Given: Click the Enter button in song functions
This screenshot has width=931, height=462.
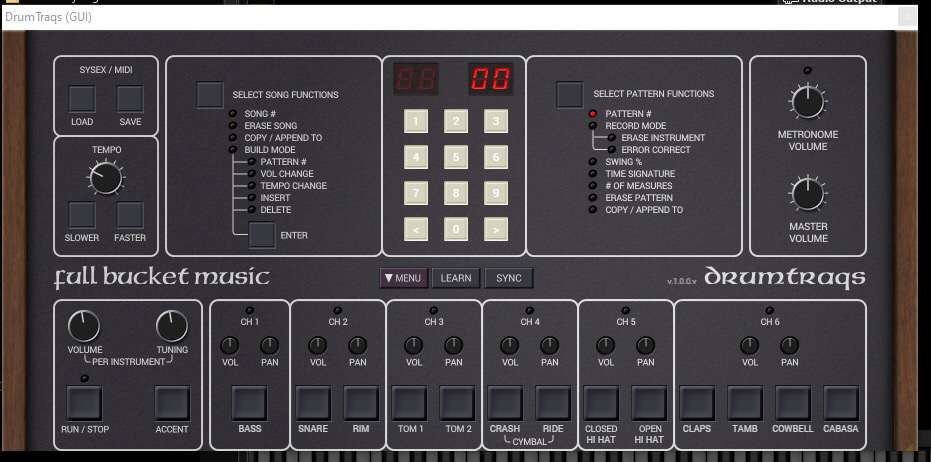Looking at the screenshot, I should 262,235.
